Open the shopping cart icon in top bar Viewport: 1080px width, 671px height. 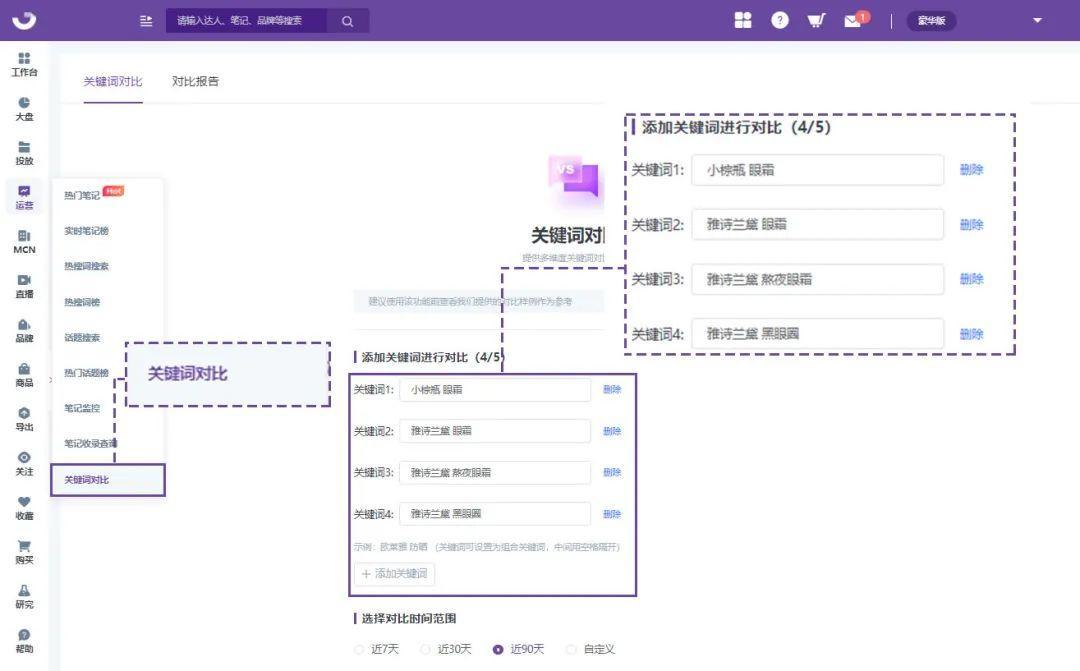coord(816,20)
